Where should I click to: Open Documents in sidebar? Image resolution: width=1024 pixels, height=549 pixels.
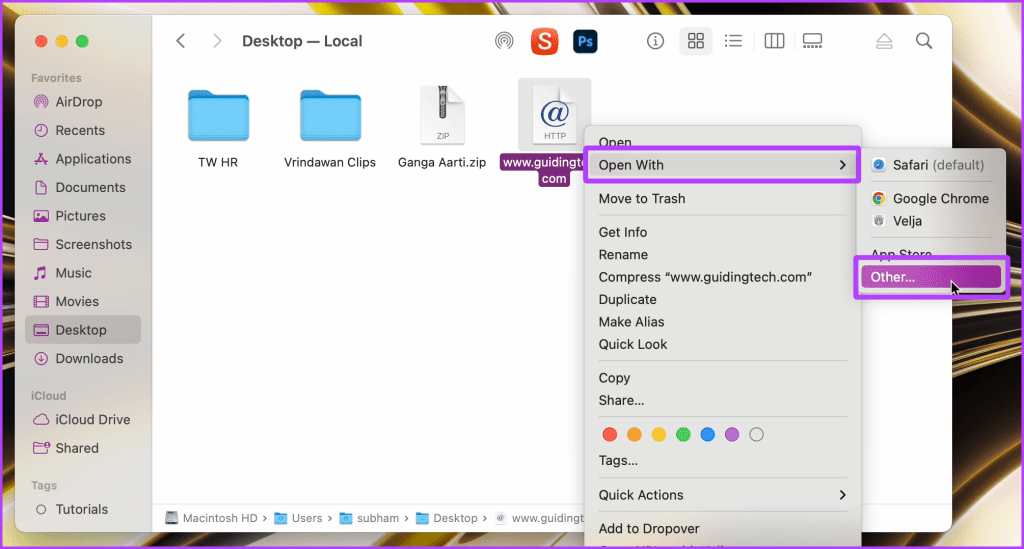point(83,187)
